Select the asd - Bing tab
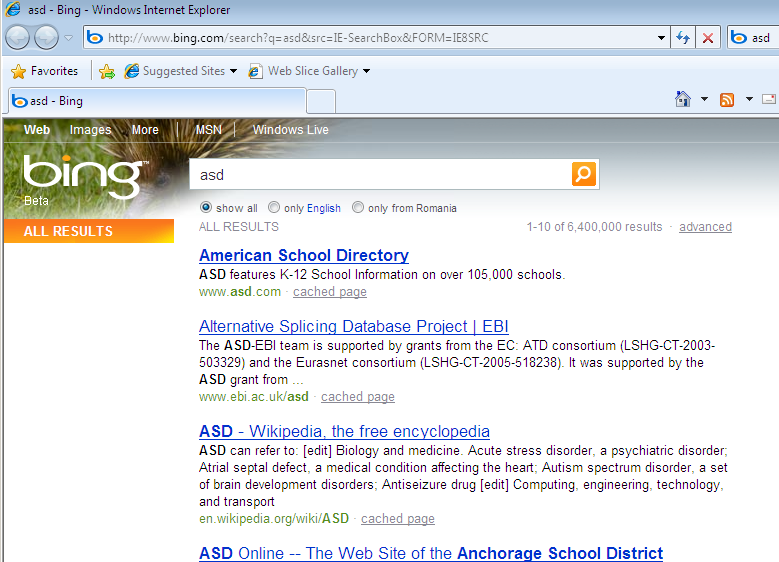Viewport: 779px width, 562px height. (157, 101)
